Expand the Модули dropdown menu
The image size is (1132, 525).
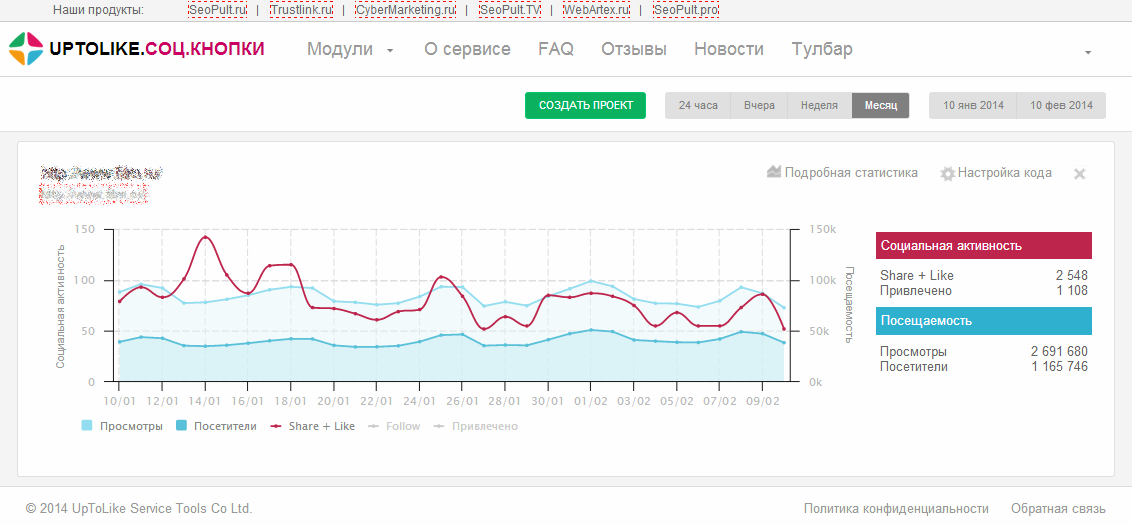(351, 49)
